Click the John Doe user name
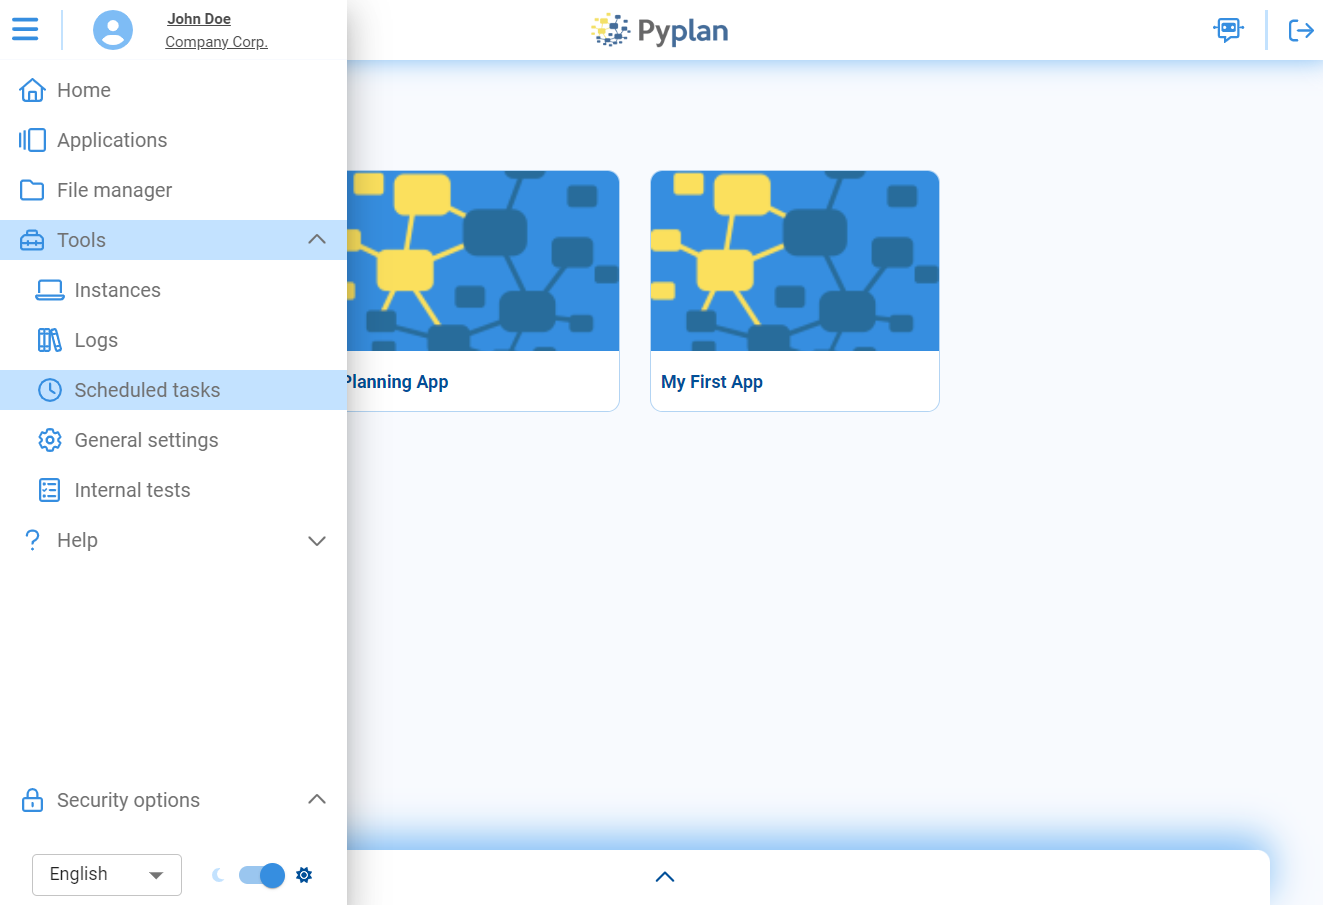This screenshot has width=1323, height=905. 199,19
